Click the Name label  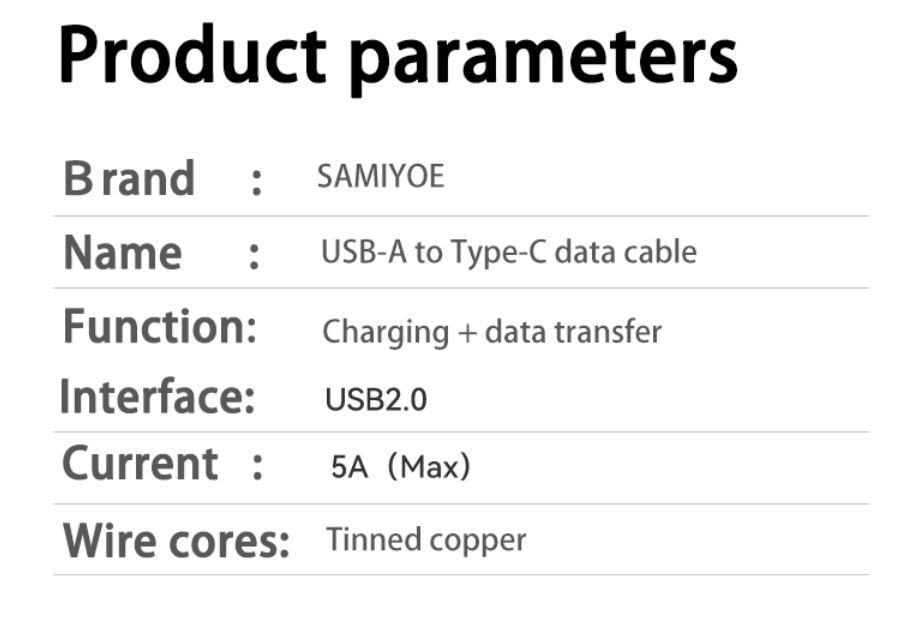(x=122, y=252)
